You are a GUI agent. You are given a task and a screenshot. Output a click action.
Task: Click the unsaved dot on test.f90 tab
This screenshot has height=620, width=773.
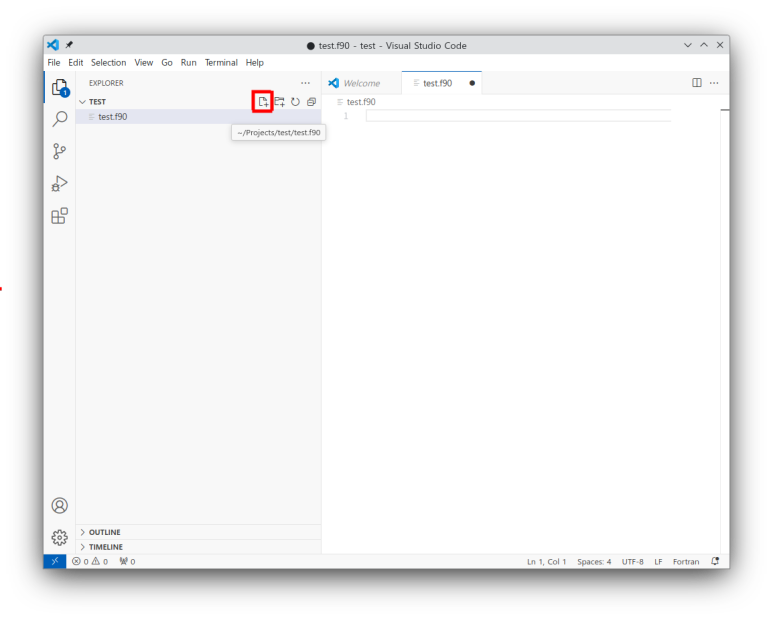point(472,83)
